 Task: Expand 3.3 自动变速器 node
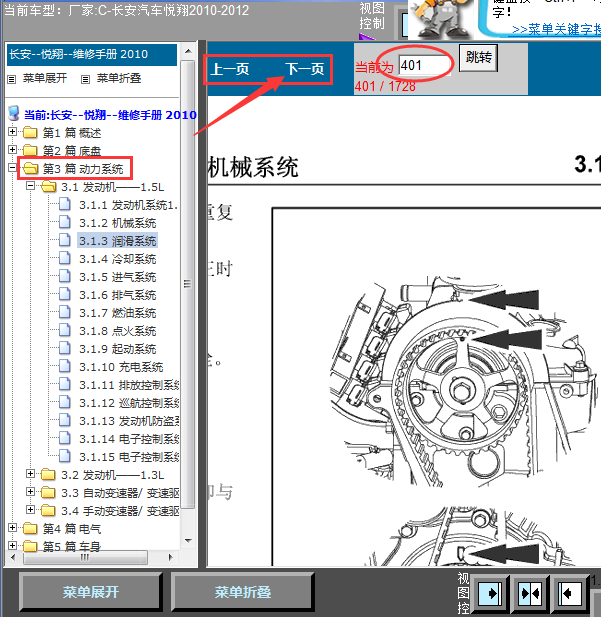[x=30, y=492]
